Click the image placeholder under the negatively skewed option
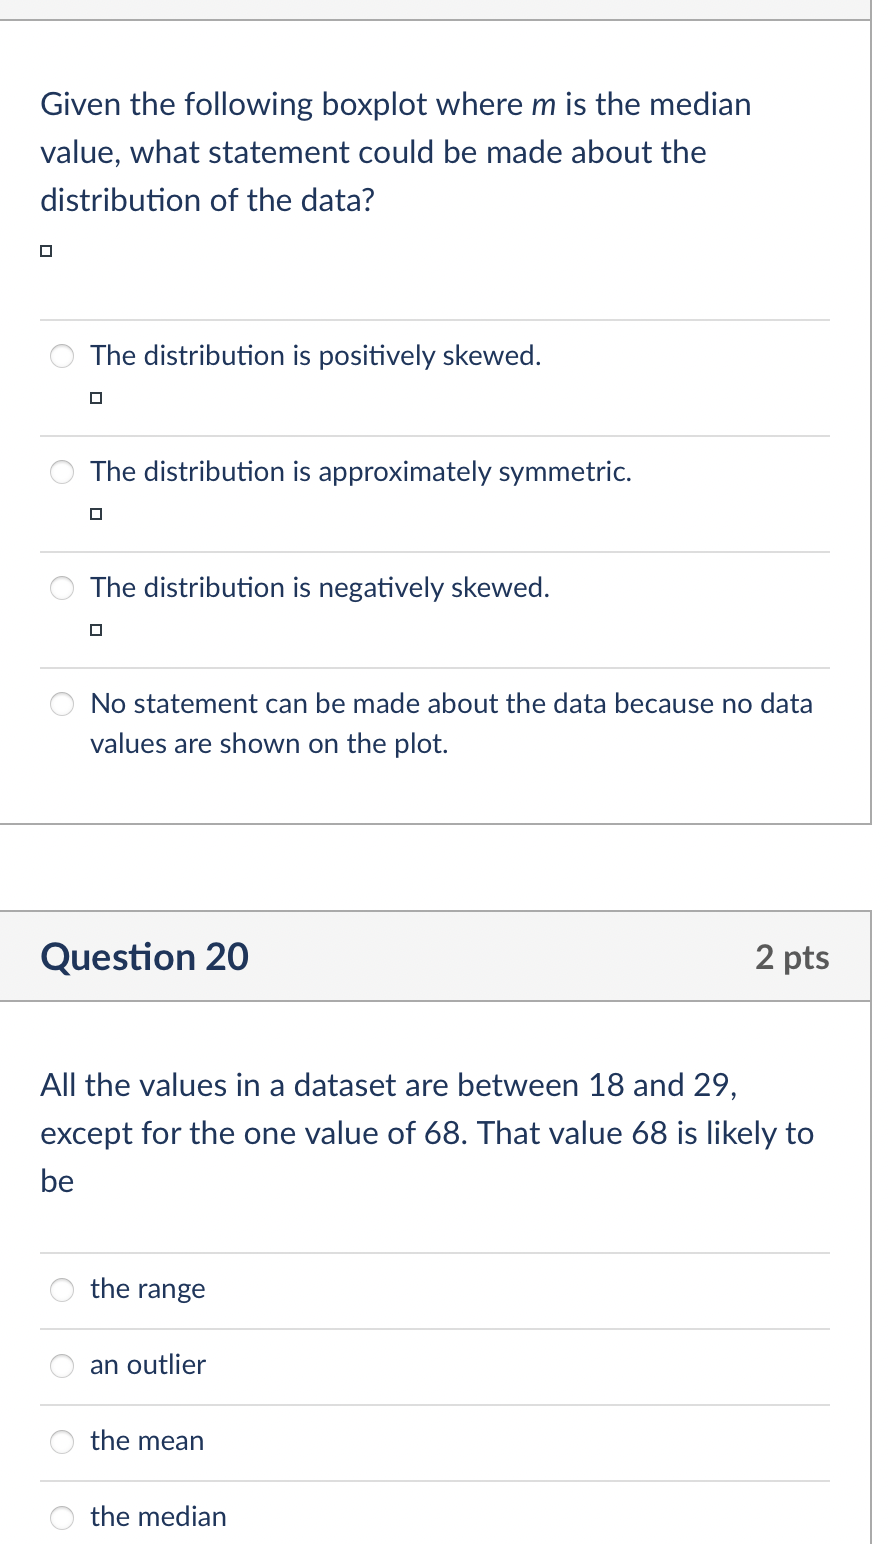The image size is (888, 1544). click(96, 629)
